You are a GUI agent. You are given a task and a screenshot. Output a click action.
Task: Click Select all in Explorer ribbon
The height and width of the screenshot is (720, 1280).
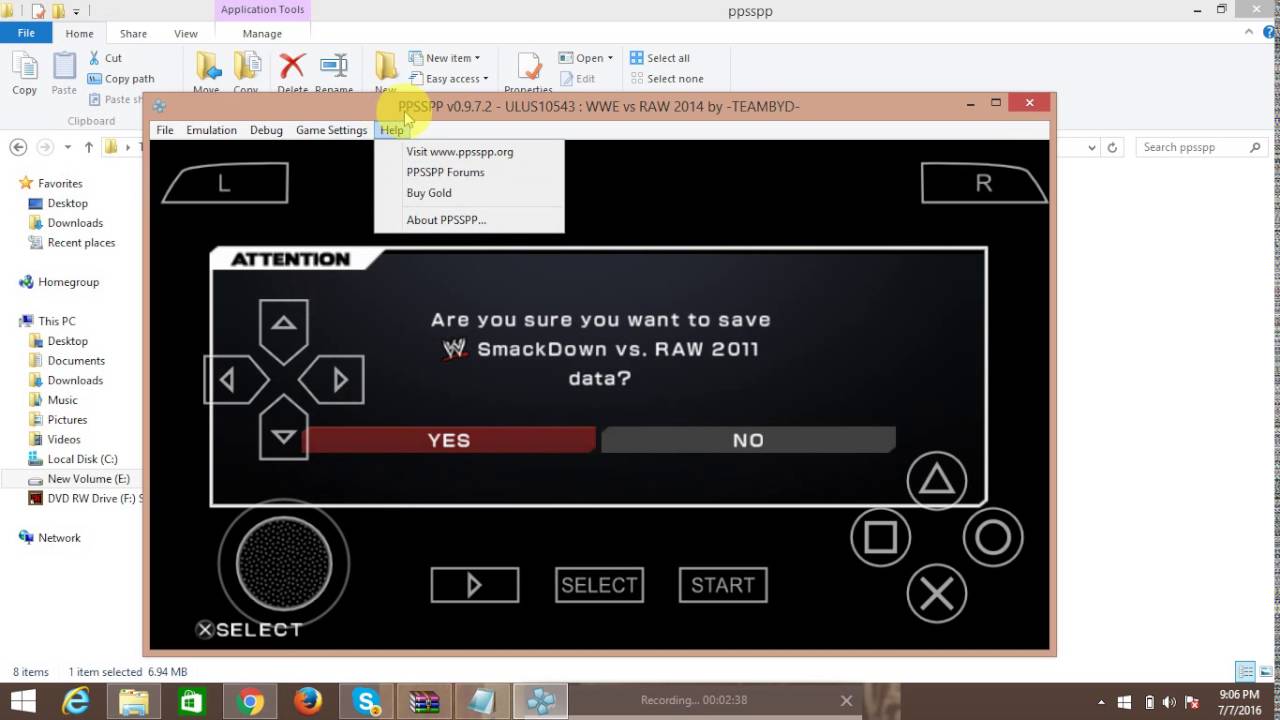tap(659, 58)
